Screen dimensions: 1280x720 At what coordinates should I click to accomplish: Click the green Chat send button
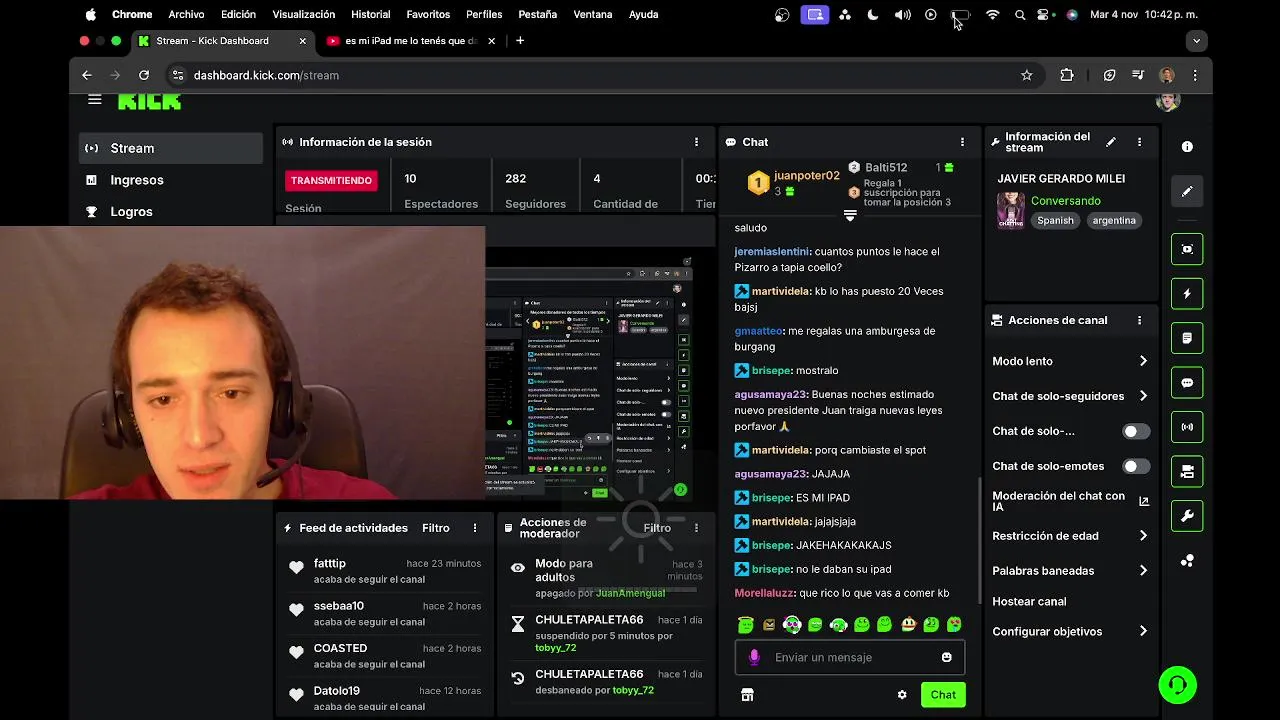943,695
